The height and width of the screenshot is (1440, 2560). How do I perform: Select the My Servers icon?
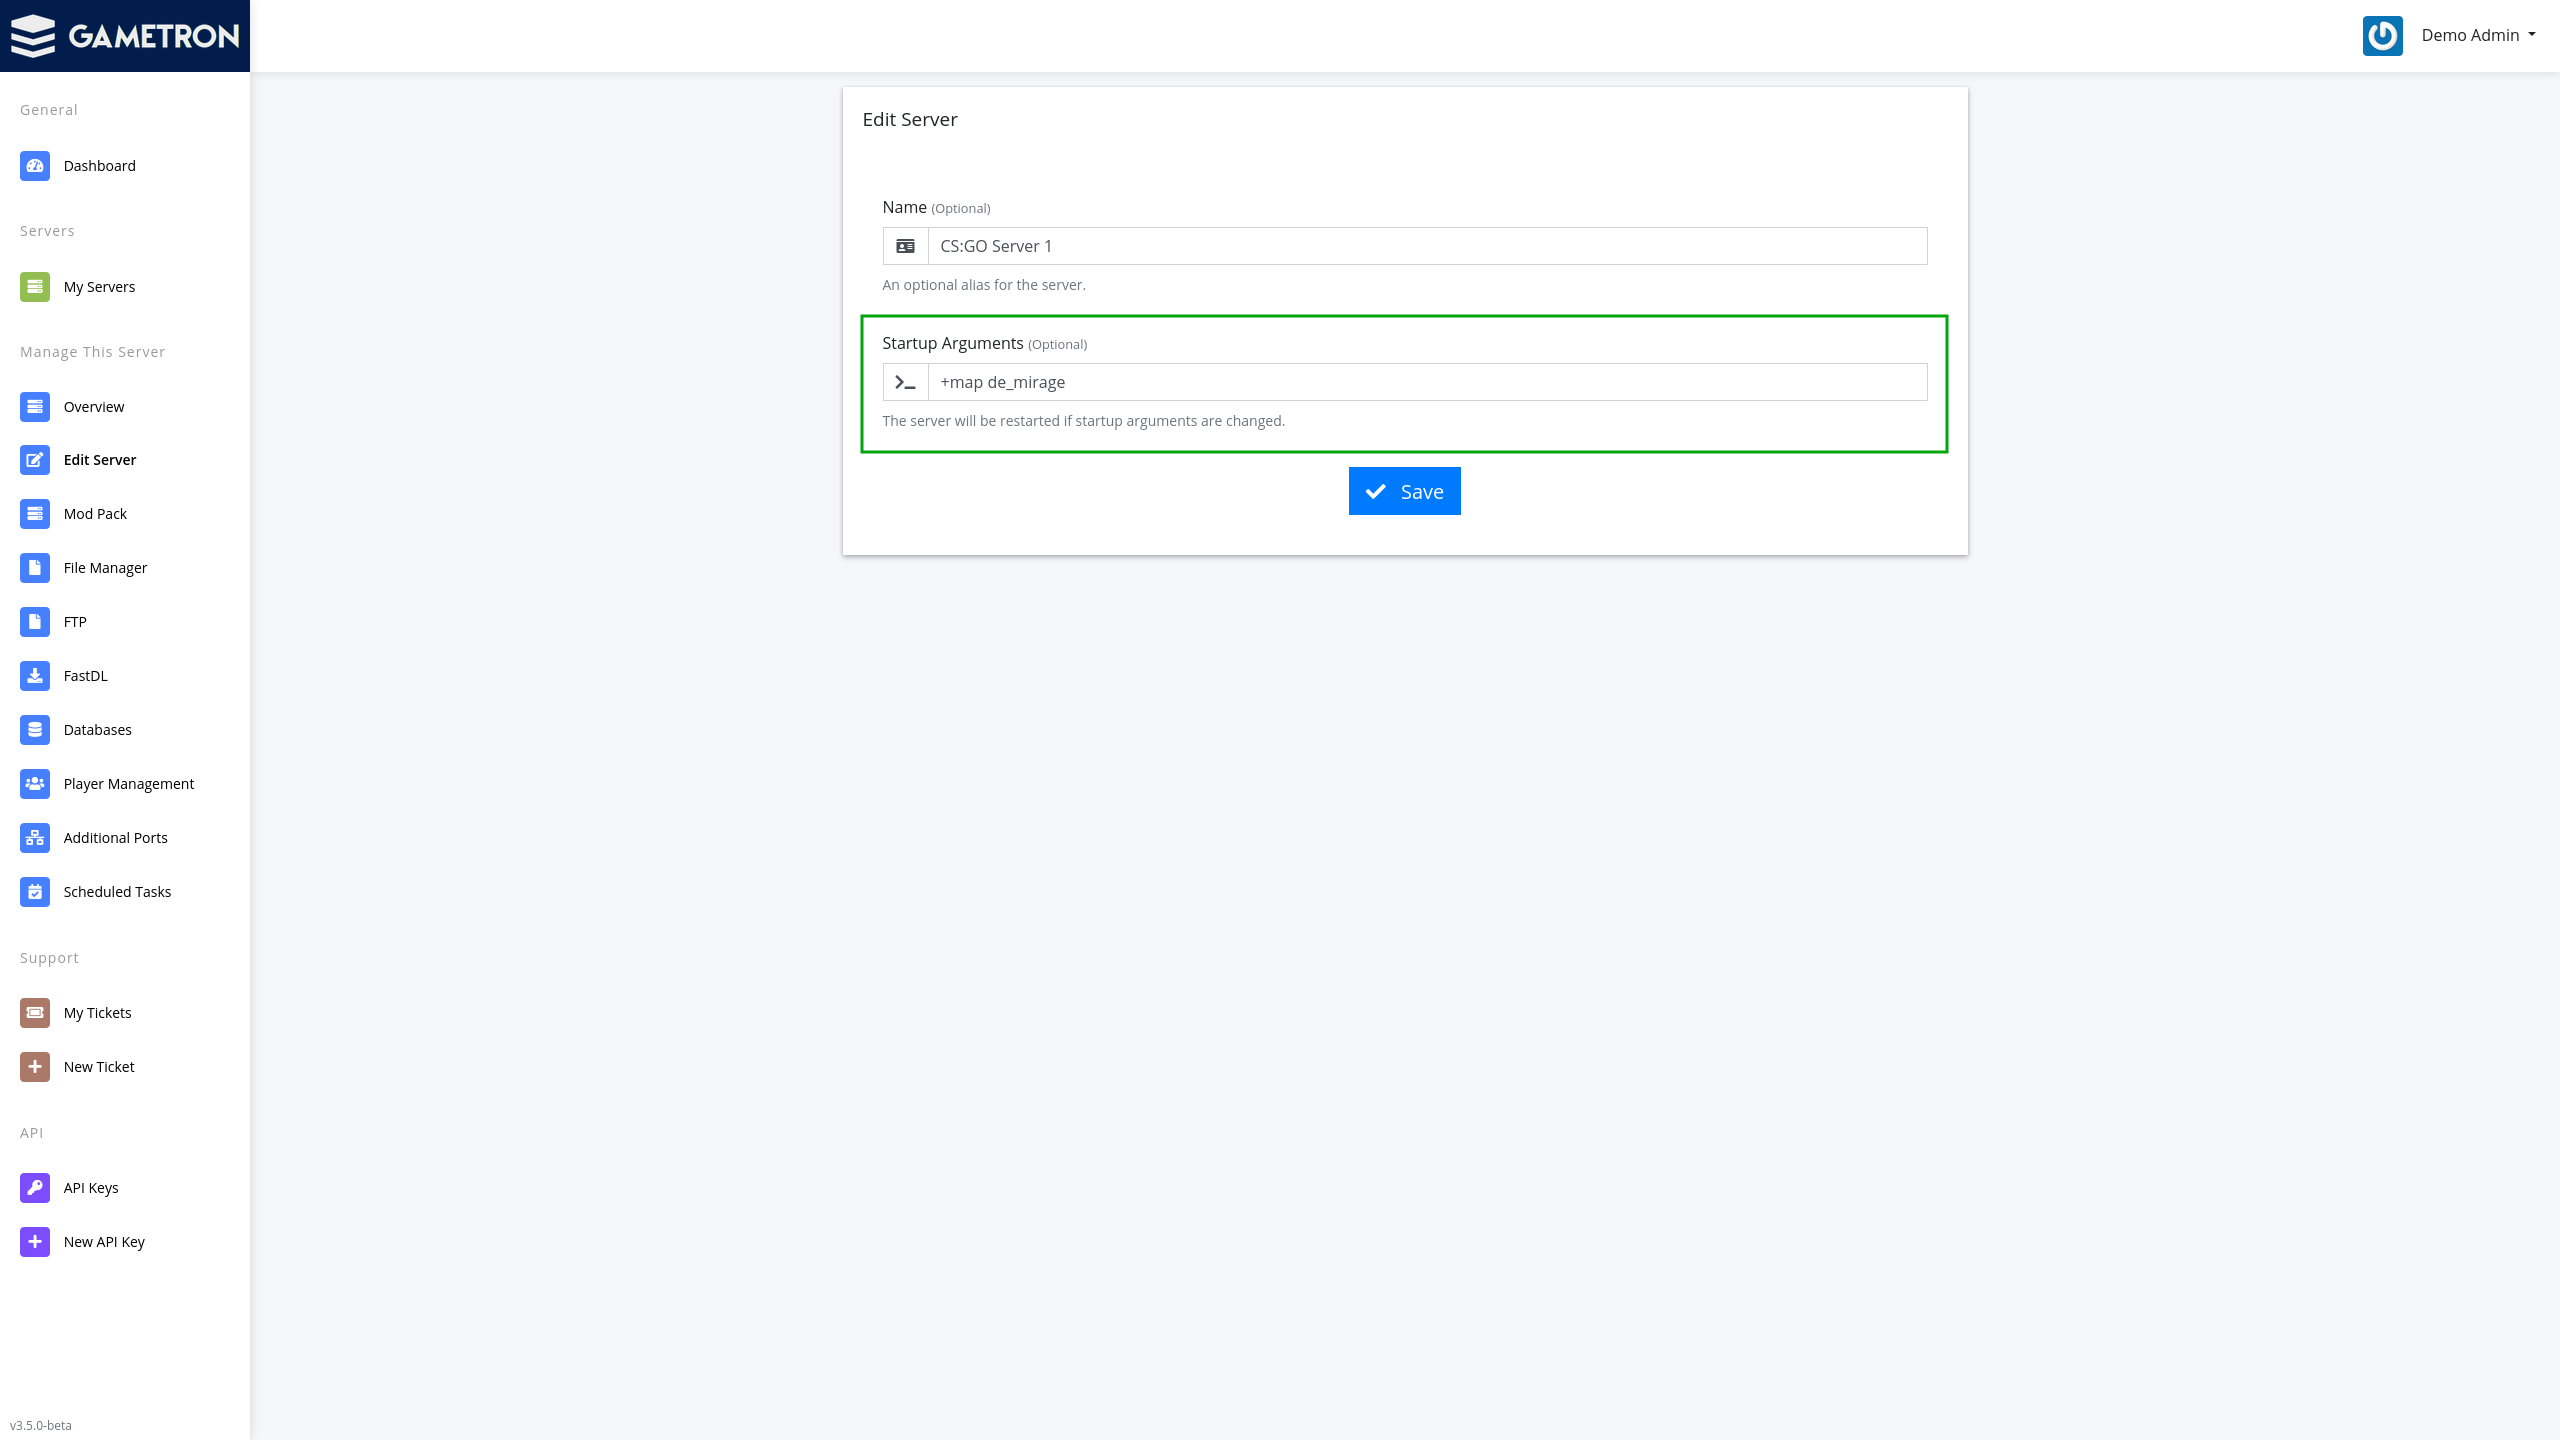(35, 285)
